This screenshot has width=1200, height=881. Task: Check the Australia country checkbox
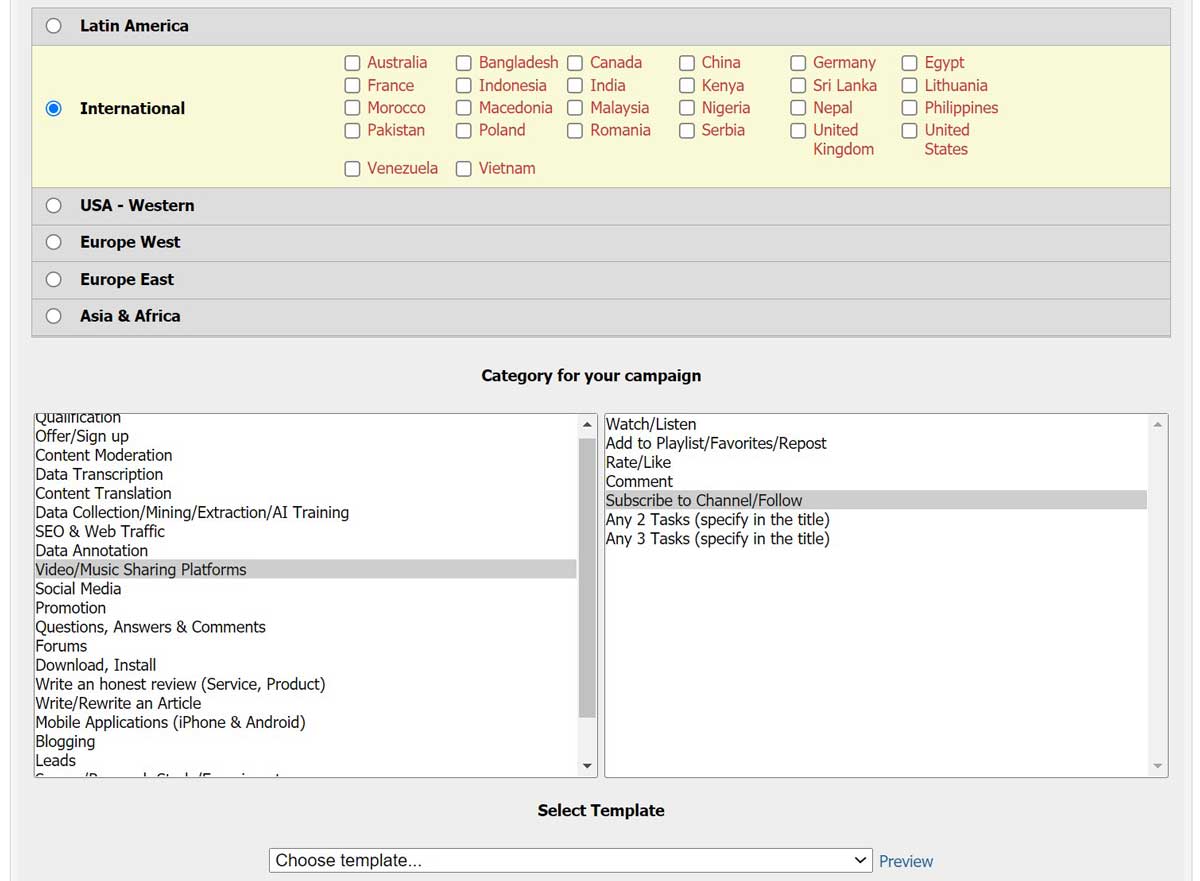(352, 63)
